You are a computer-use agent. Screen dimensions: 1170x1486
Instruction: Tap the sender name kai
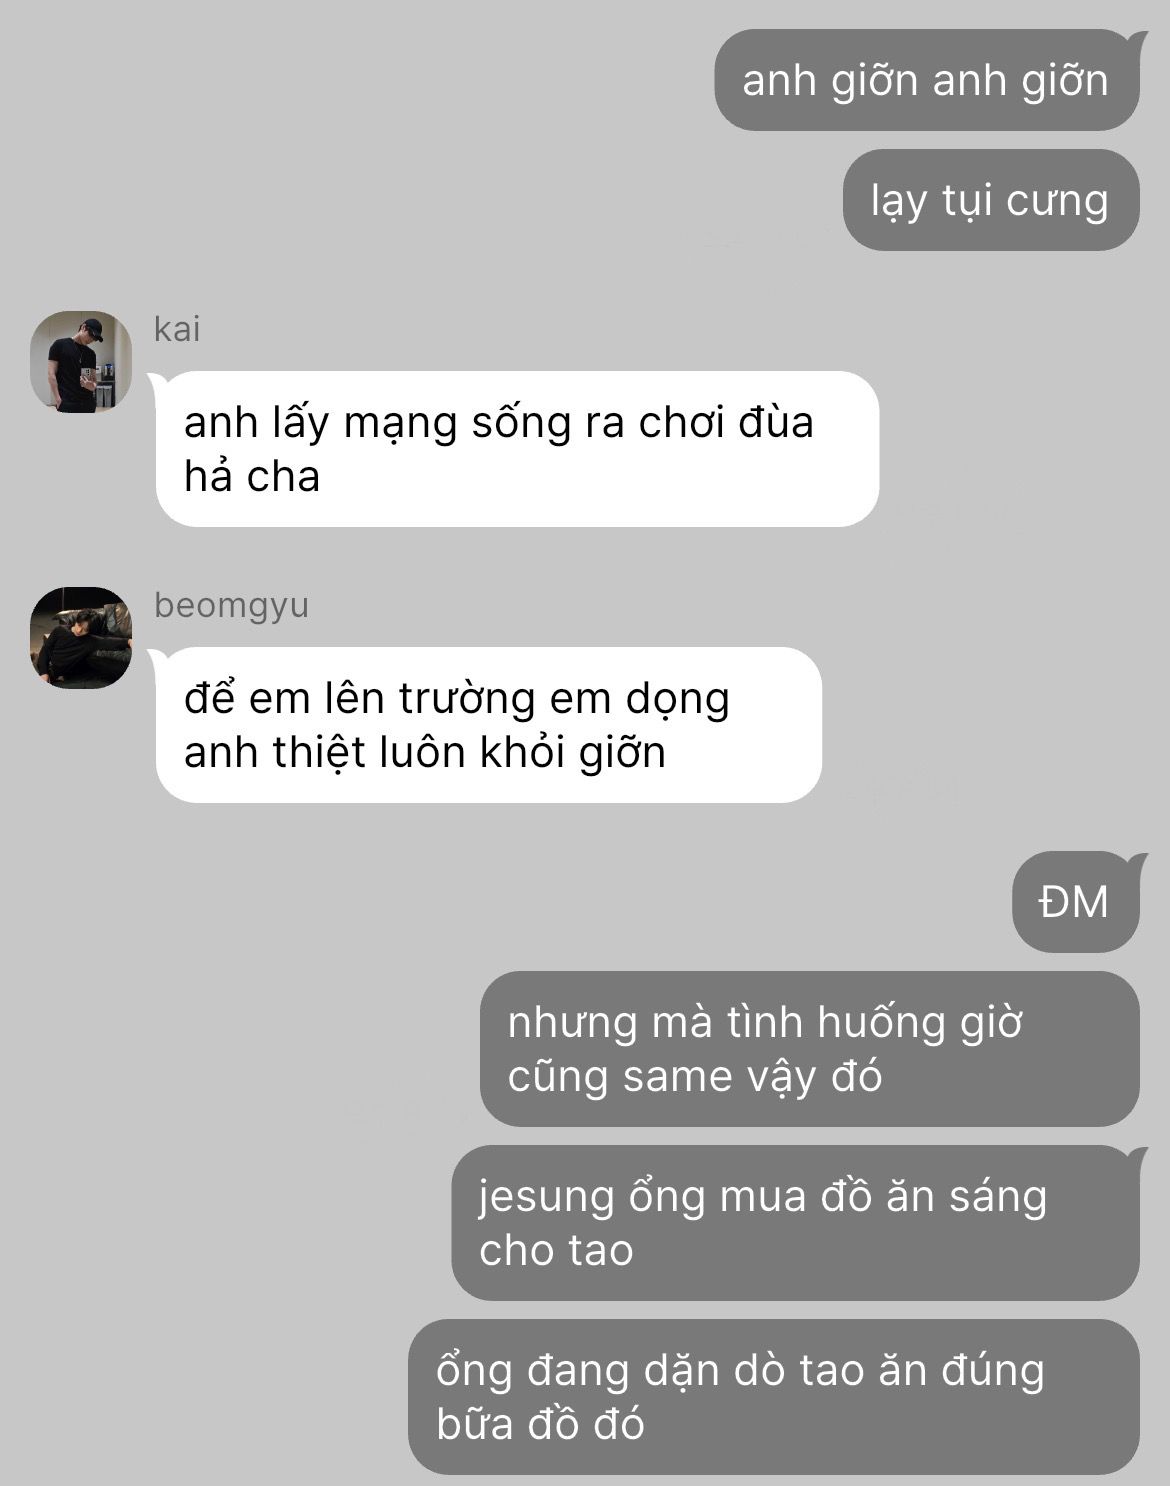(177, 329)
